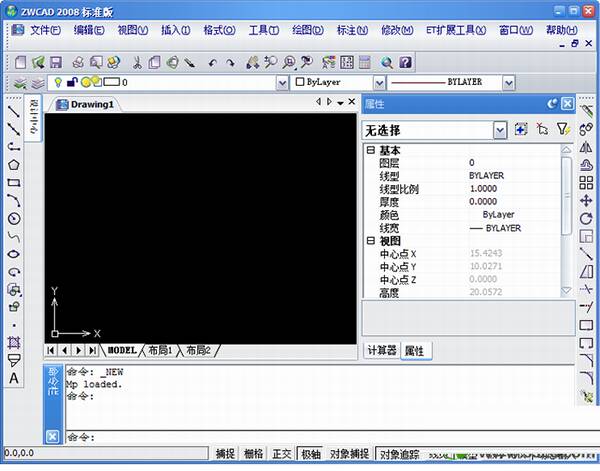
Task: Click the first layout tab navigation arrow
Action: pyautogui.click(x=51, y=350)
